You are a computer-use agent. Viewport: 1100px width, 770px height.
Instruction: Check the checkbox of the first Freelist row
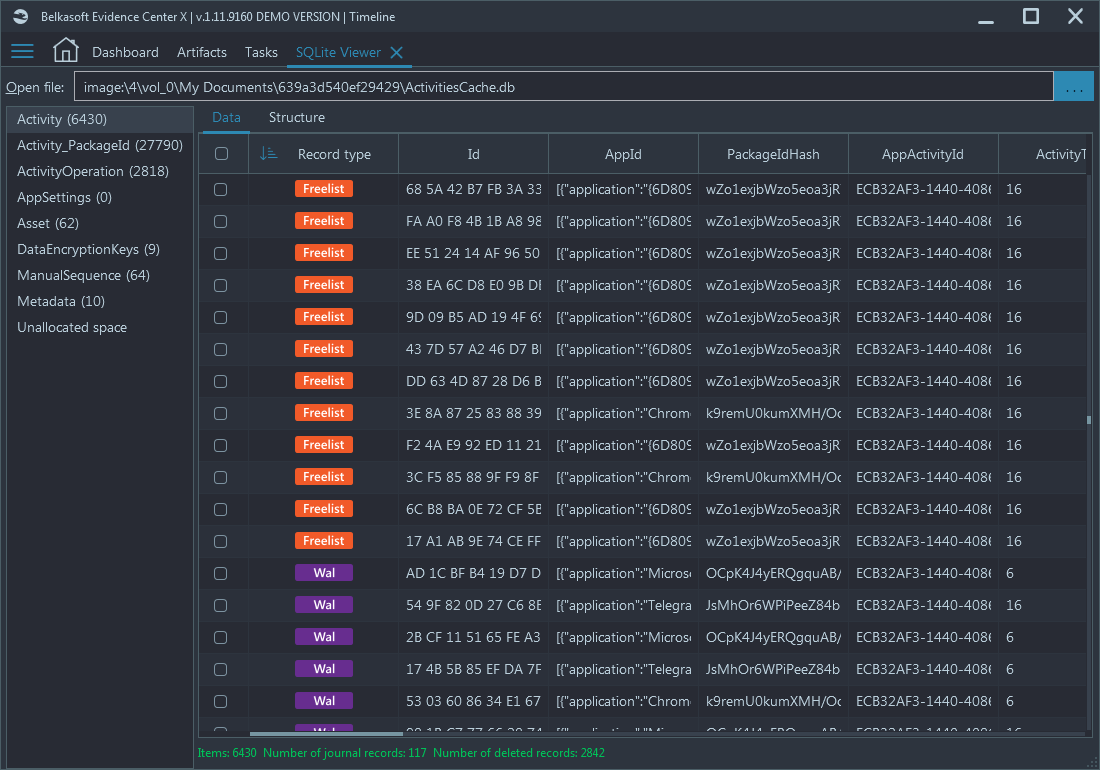(220, 188)
